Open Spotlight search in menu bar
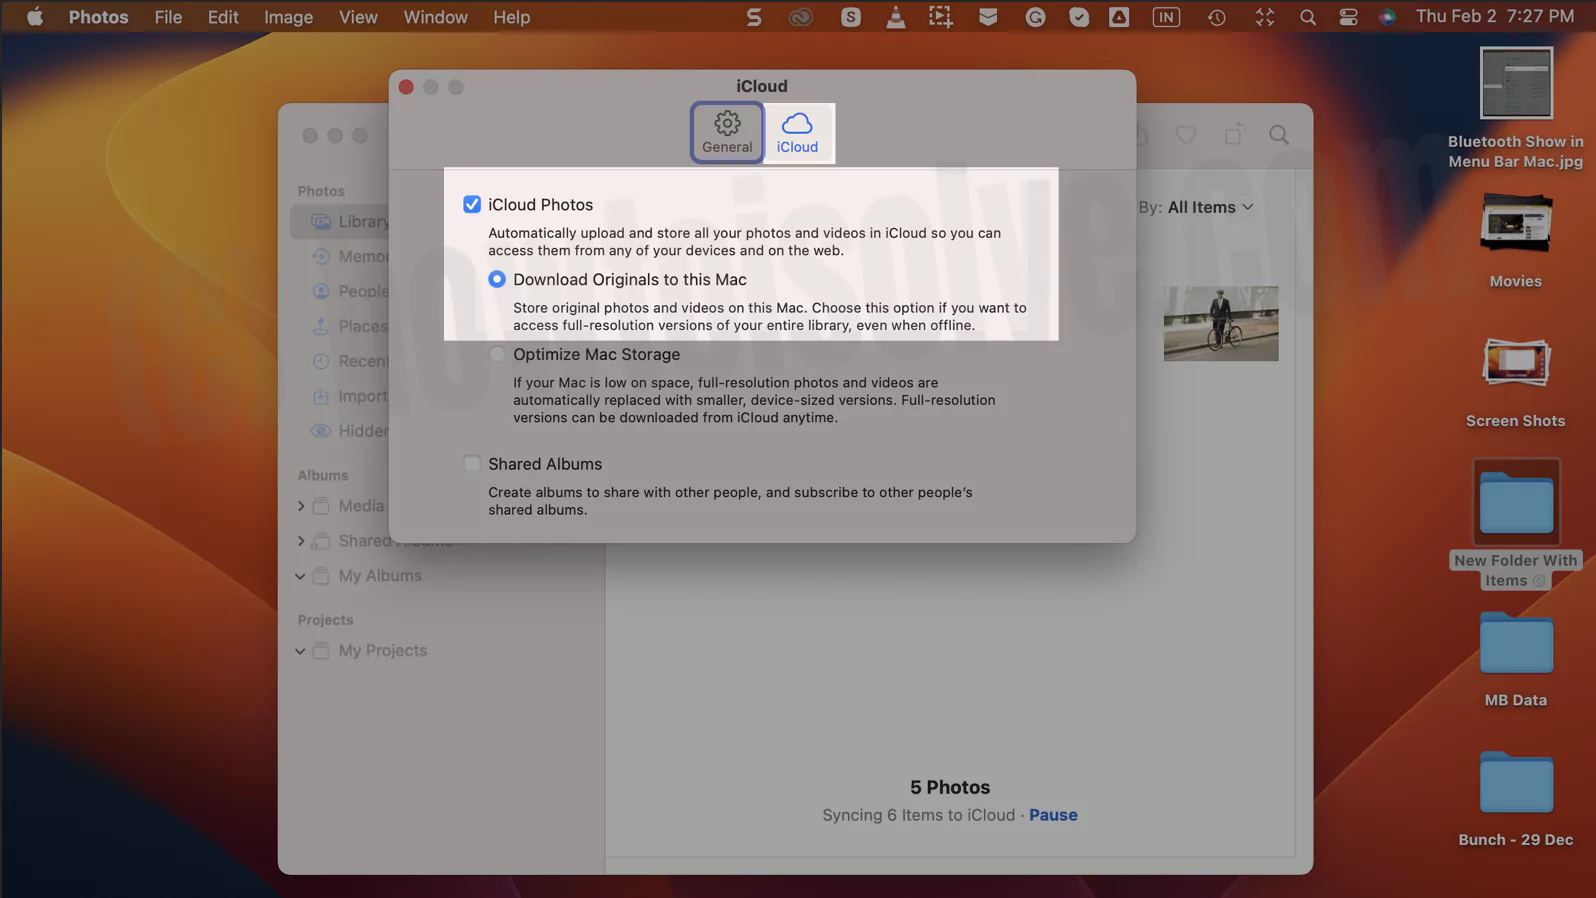 coord(1307,17)
